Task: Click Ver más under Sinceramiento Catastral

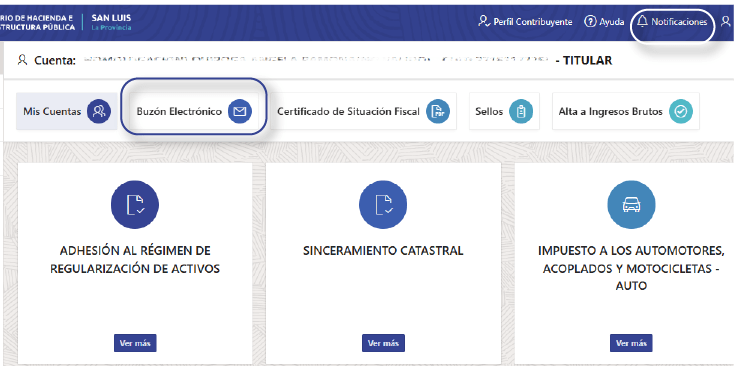Action: coord(383,343)
